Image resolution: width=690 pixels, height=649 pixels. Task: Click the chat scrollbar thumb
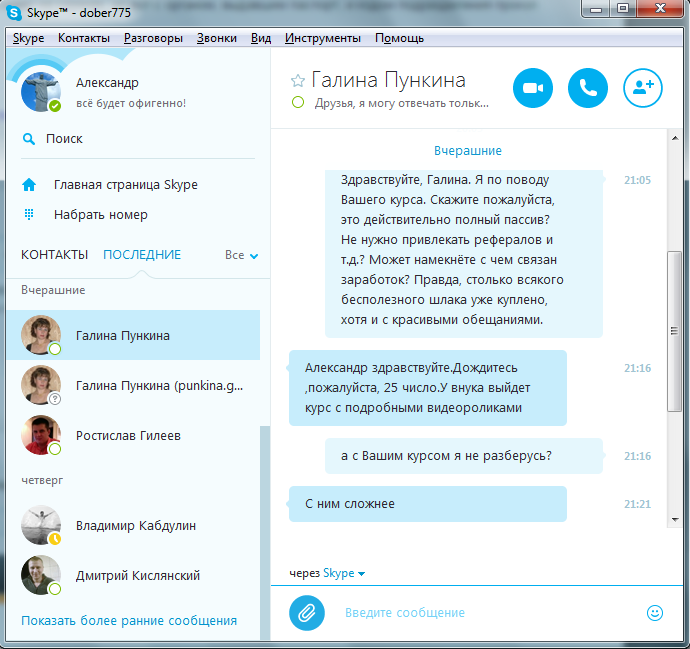coord(674,331)
